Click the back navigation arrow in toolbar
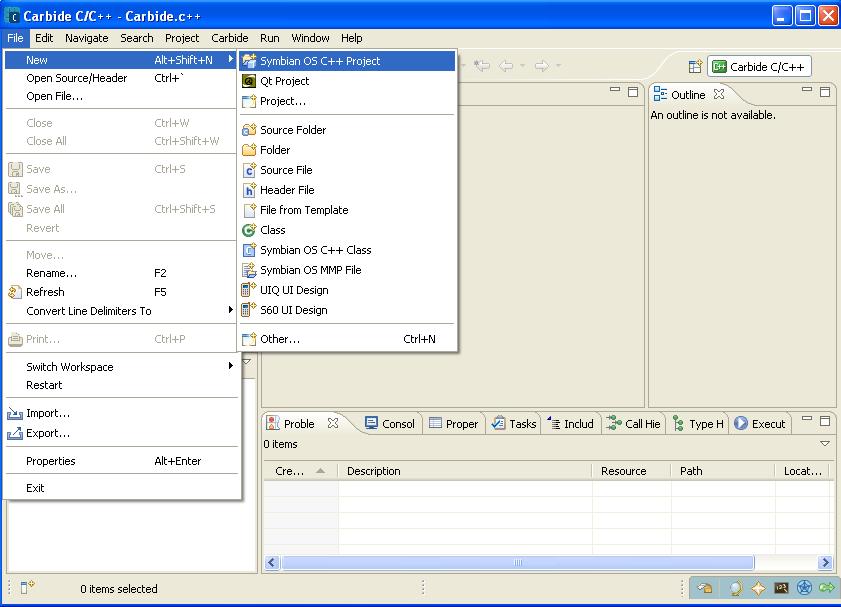This screenshot has width=841, height=607. pos(506,66)
